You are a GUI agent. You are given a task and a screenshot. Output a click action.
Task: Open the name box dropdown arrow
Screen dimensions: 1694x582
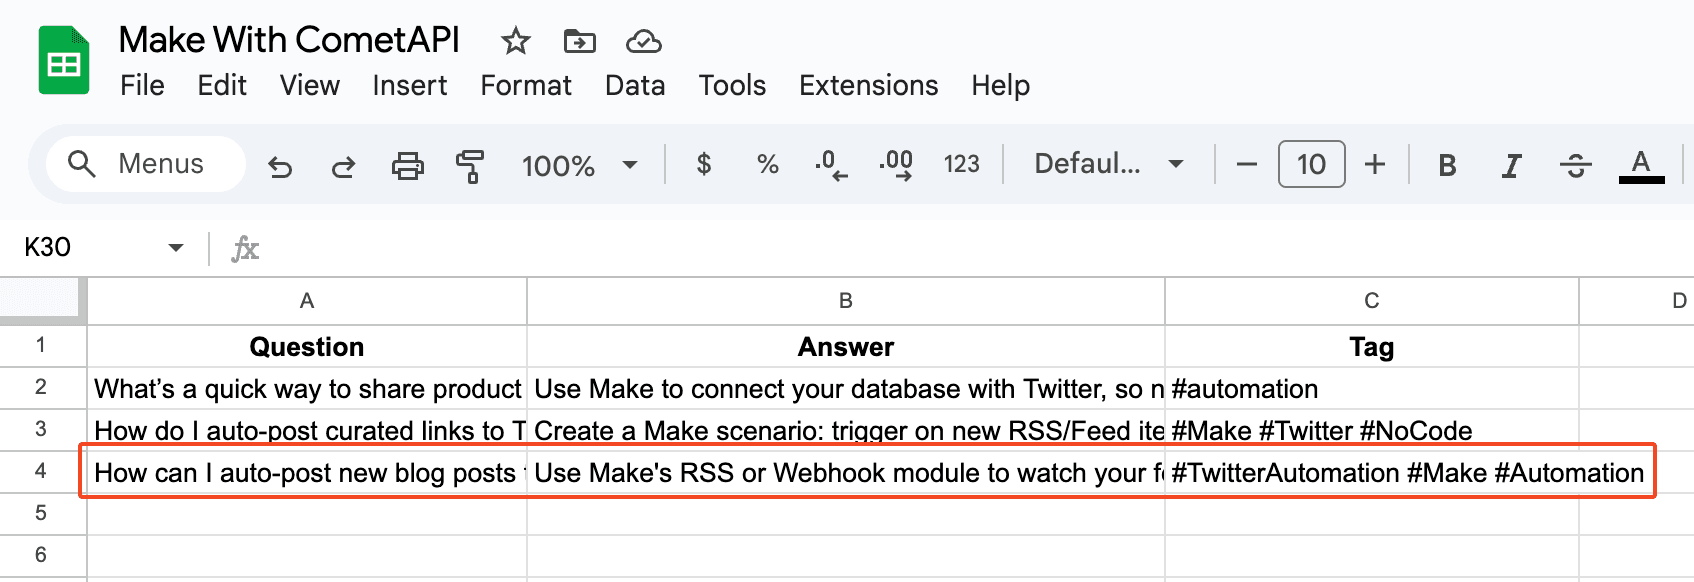pos(176,247)
